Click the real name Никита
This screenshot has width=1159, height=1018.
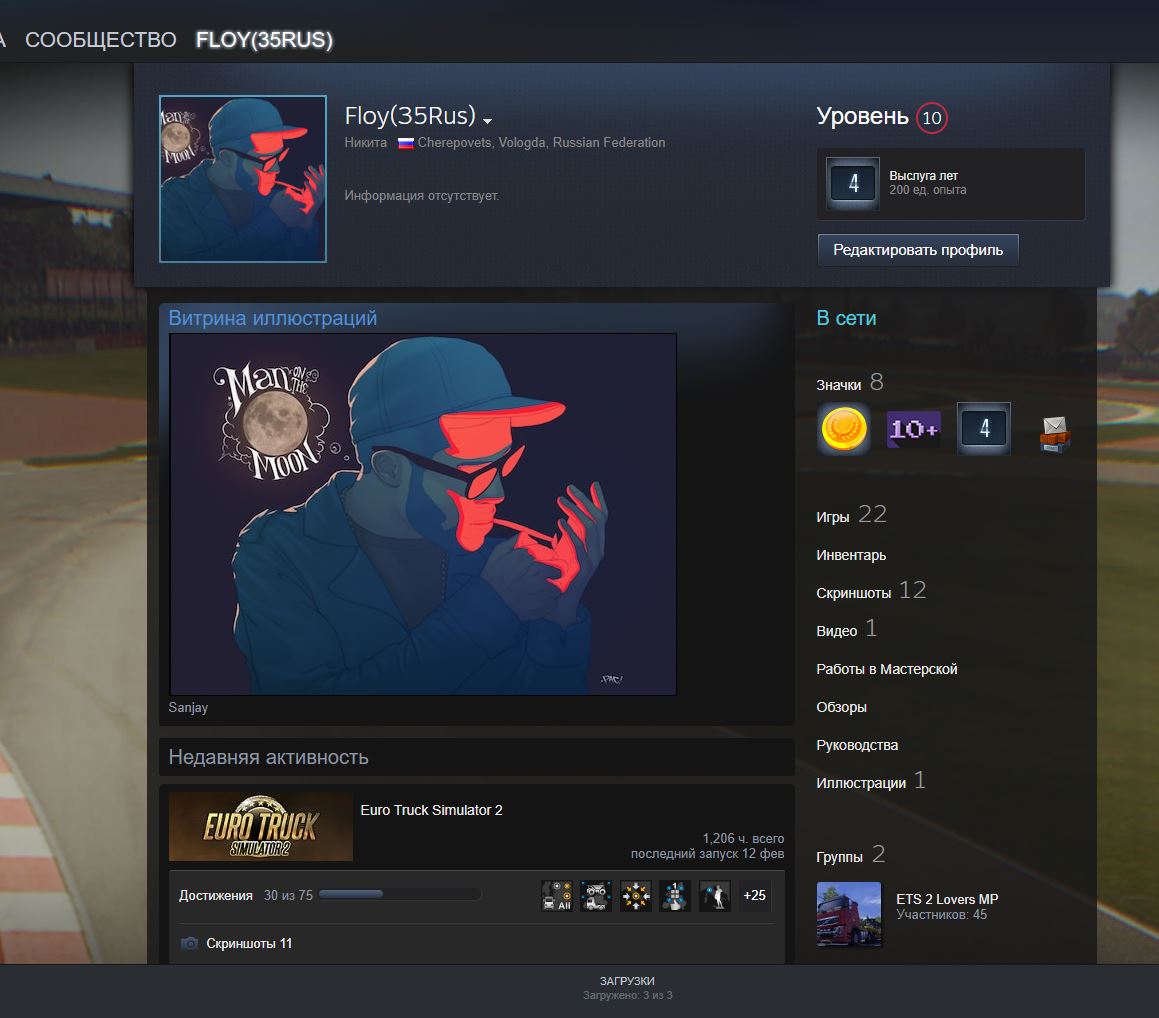pos(366,143)
